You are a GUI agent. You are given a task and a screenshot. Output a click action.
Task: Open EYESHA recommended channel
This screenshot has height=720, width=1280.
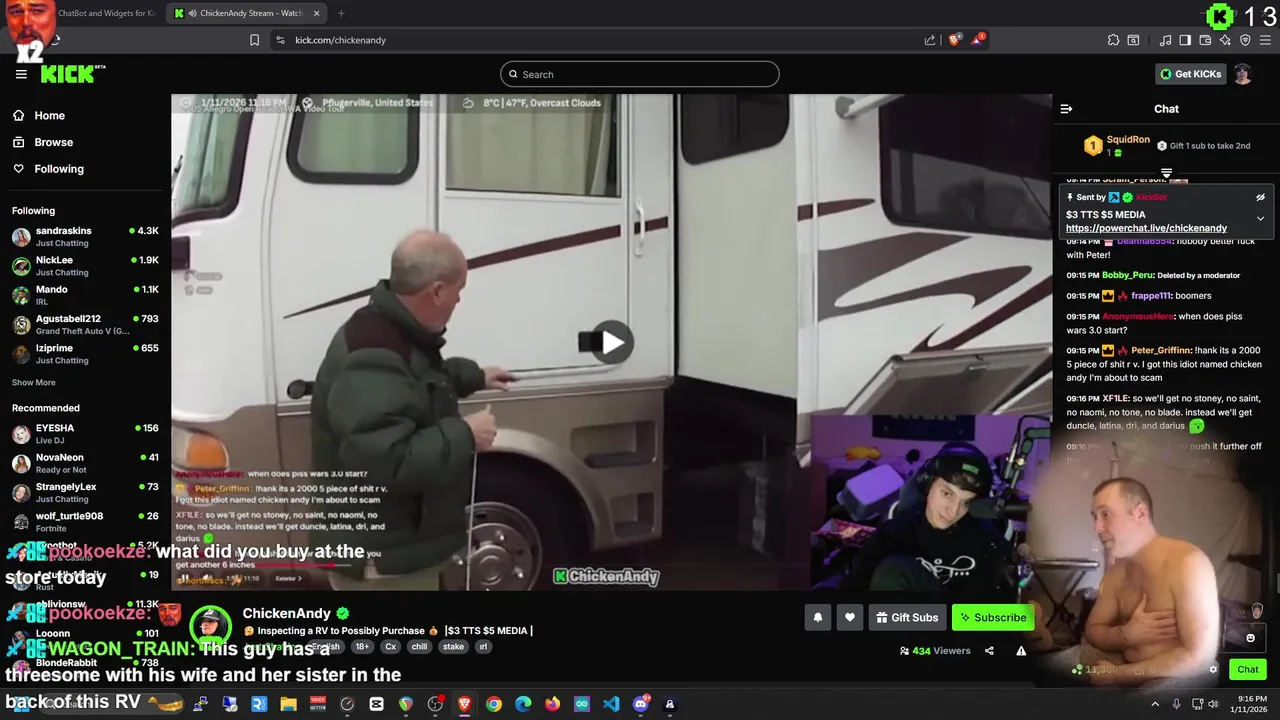click(x=85, y=434)
